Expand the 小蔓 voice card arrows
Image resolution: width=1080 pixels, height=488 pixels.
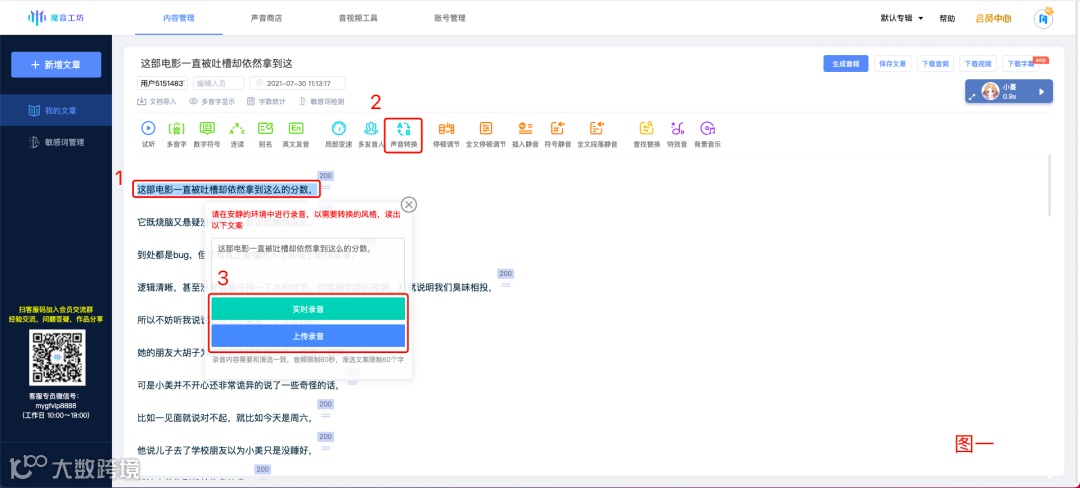pos(973,98)
